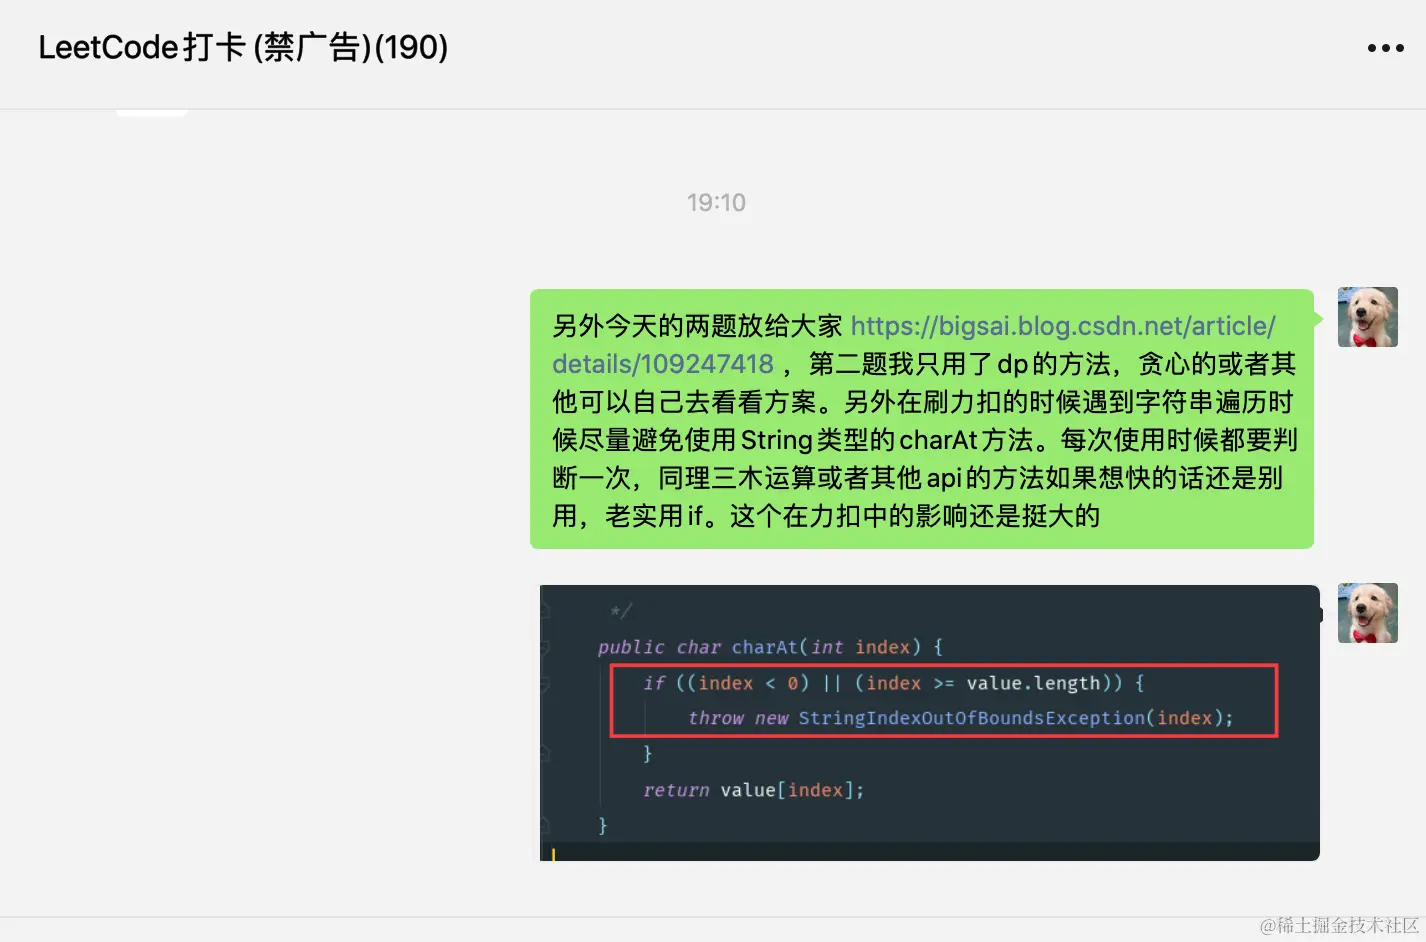Toggle the 19:10 timestamp display
Viewport: 1426px width, 942px height.
[x=716, y=201]
